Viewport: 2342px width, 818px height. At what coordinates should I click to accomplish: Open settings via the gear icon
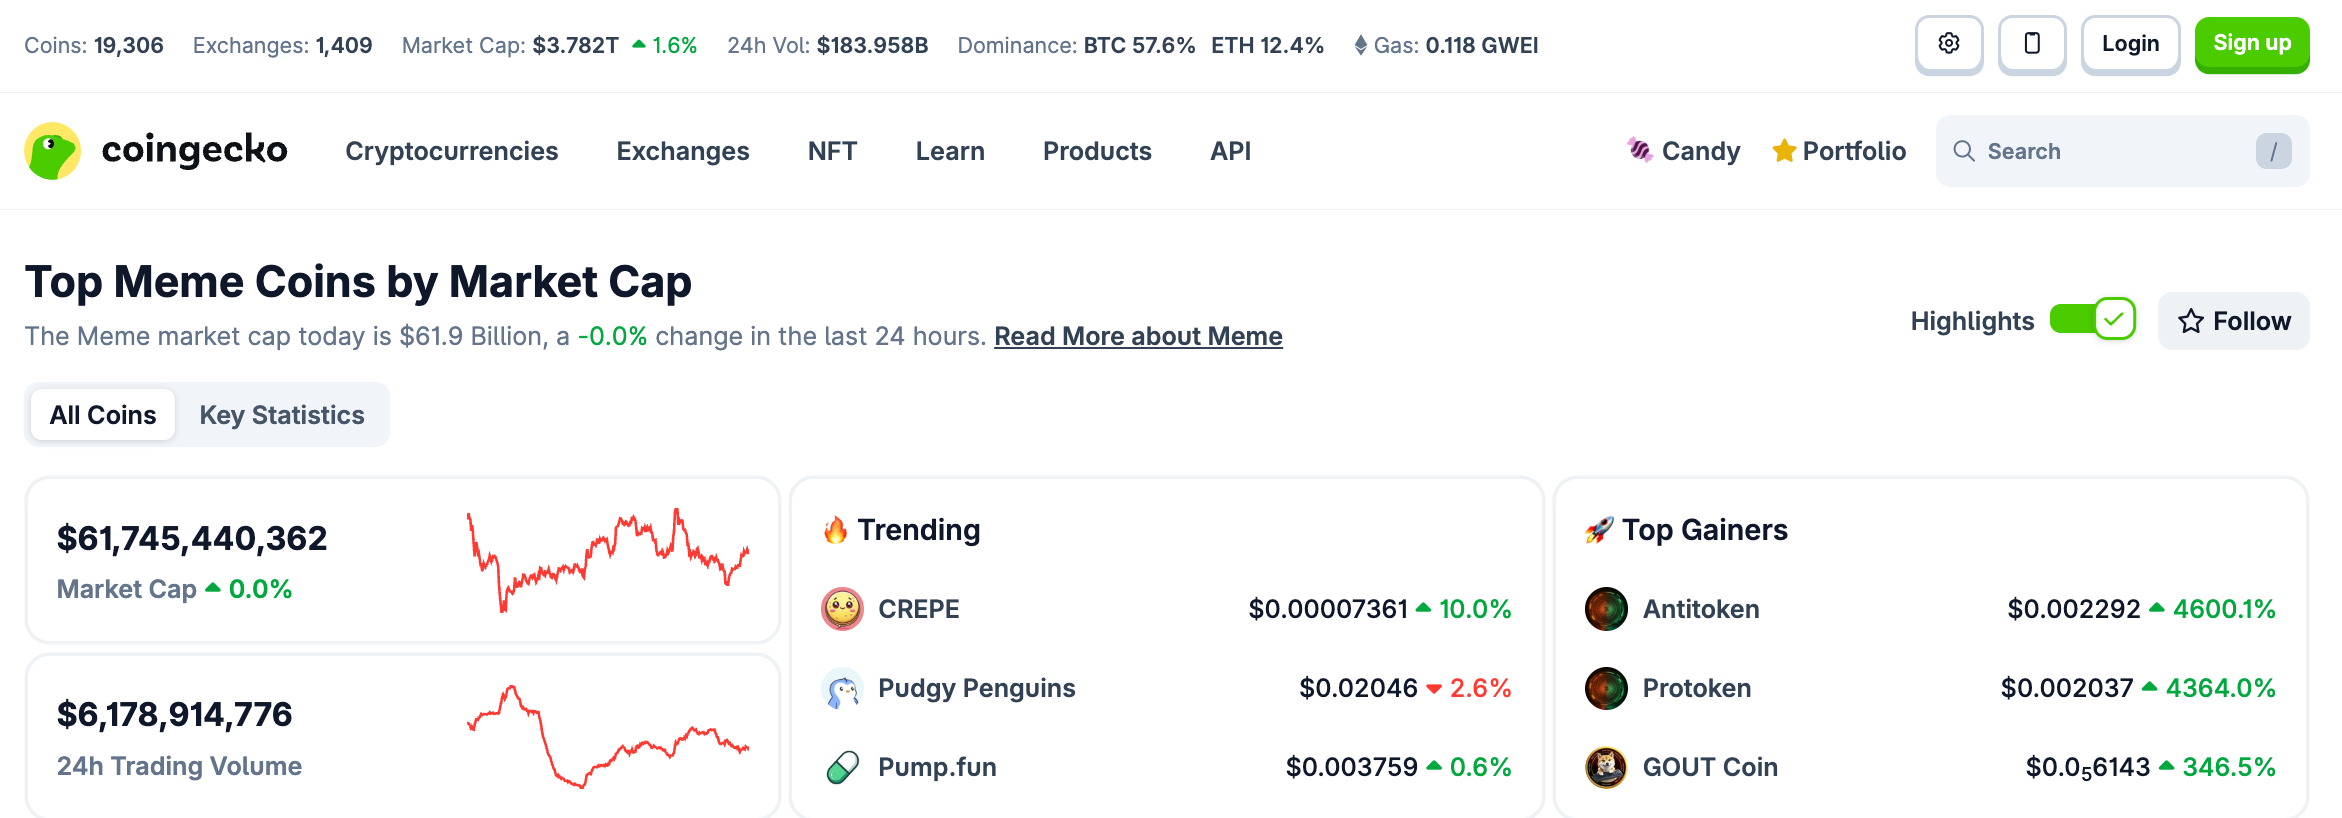(1948, 44)
